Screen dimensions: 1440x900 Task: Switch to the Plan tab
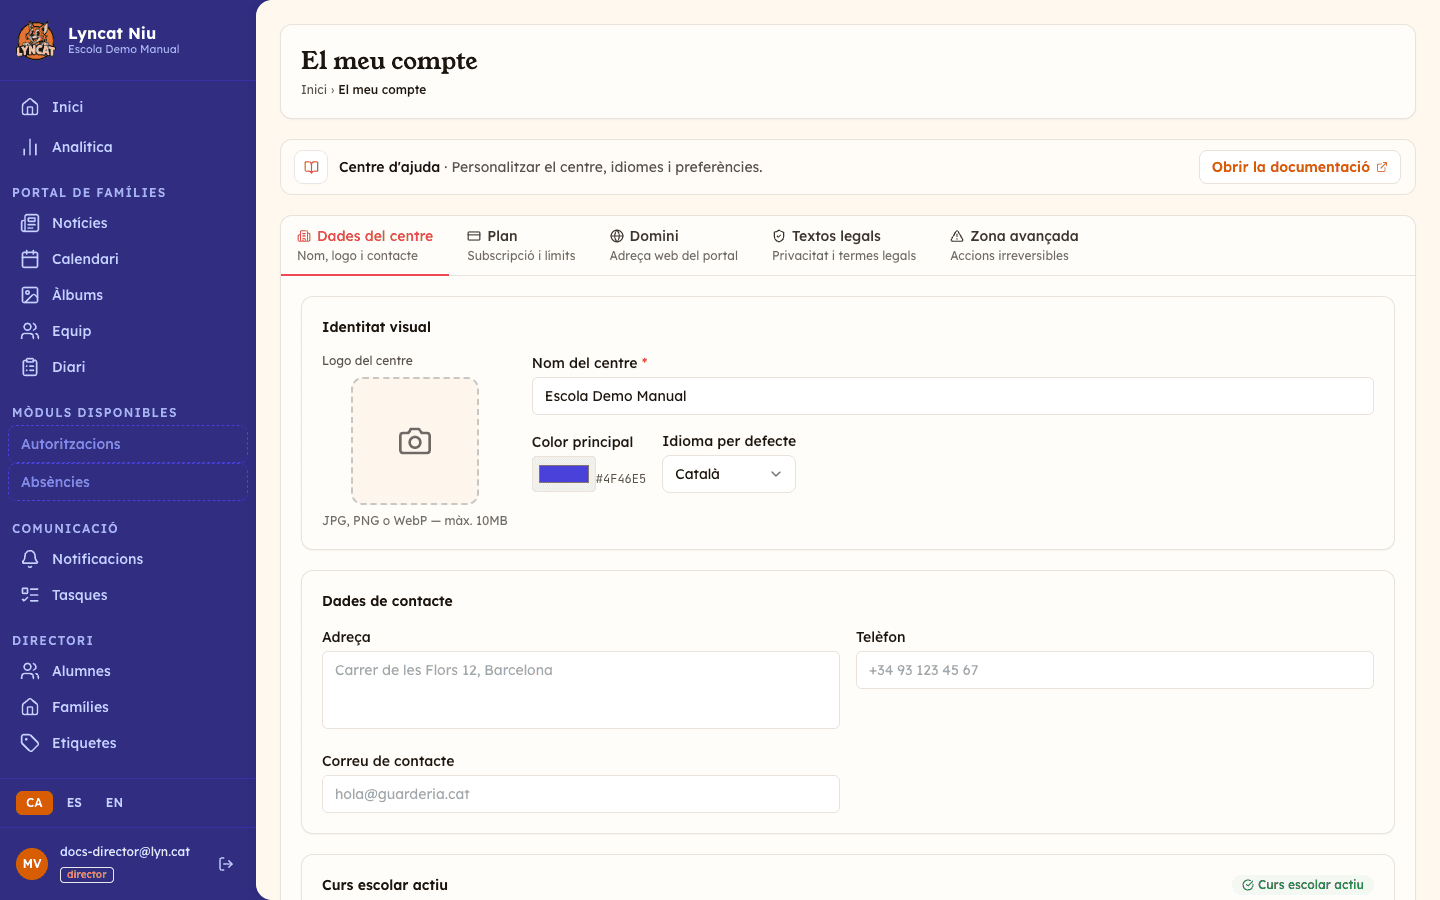(521, 245)
